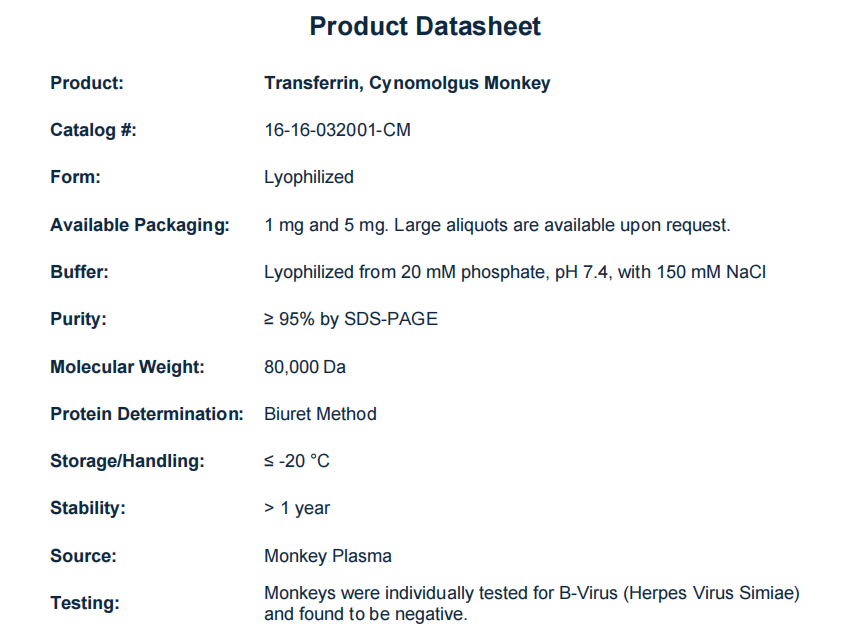Image resolution: width=849 pixels, height=641 pixels.
Task: Click the Monkey Plasma source value
Action: pos(327,556)
